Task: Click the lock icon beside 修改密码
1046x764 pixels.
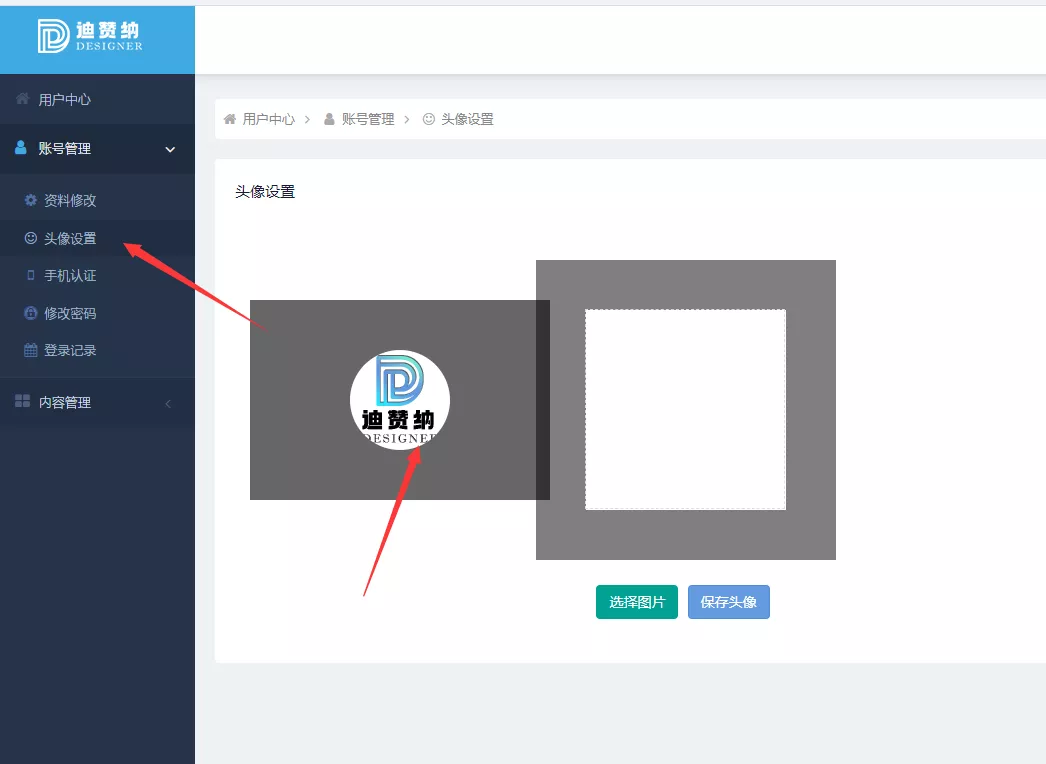Action: click(x=30, y=313)
